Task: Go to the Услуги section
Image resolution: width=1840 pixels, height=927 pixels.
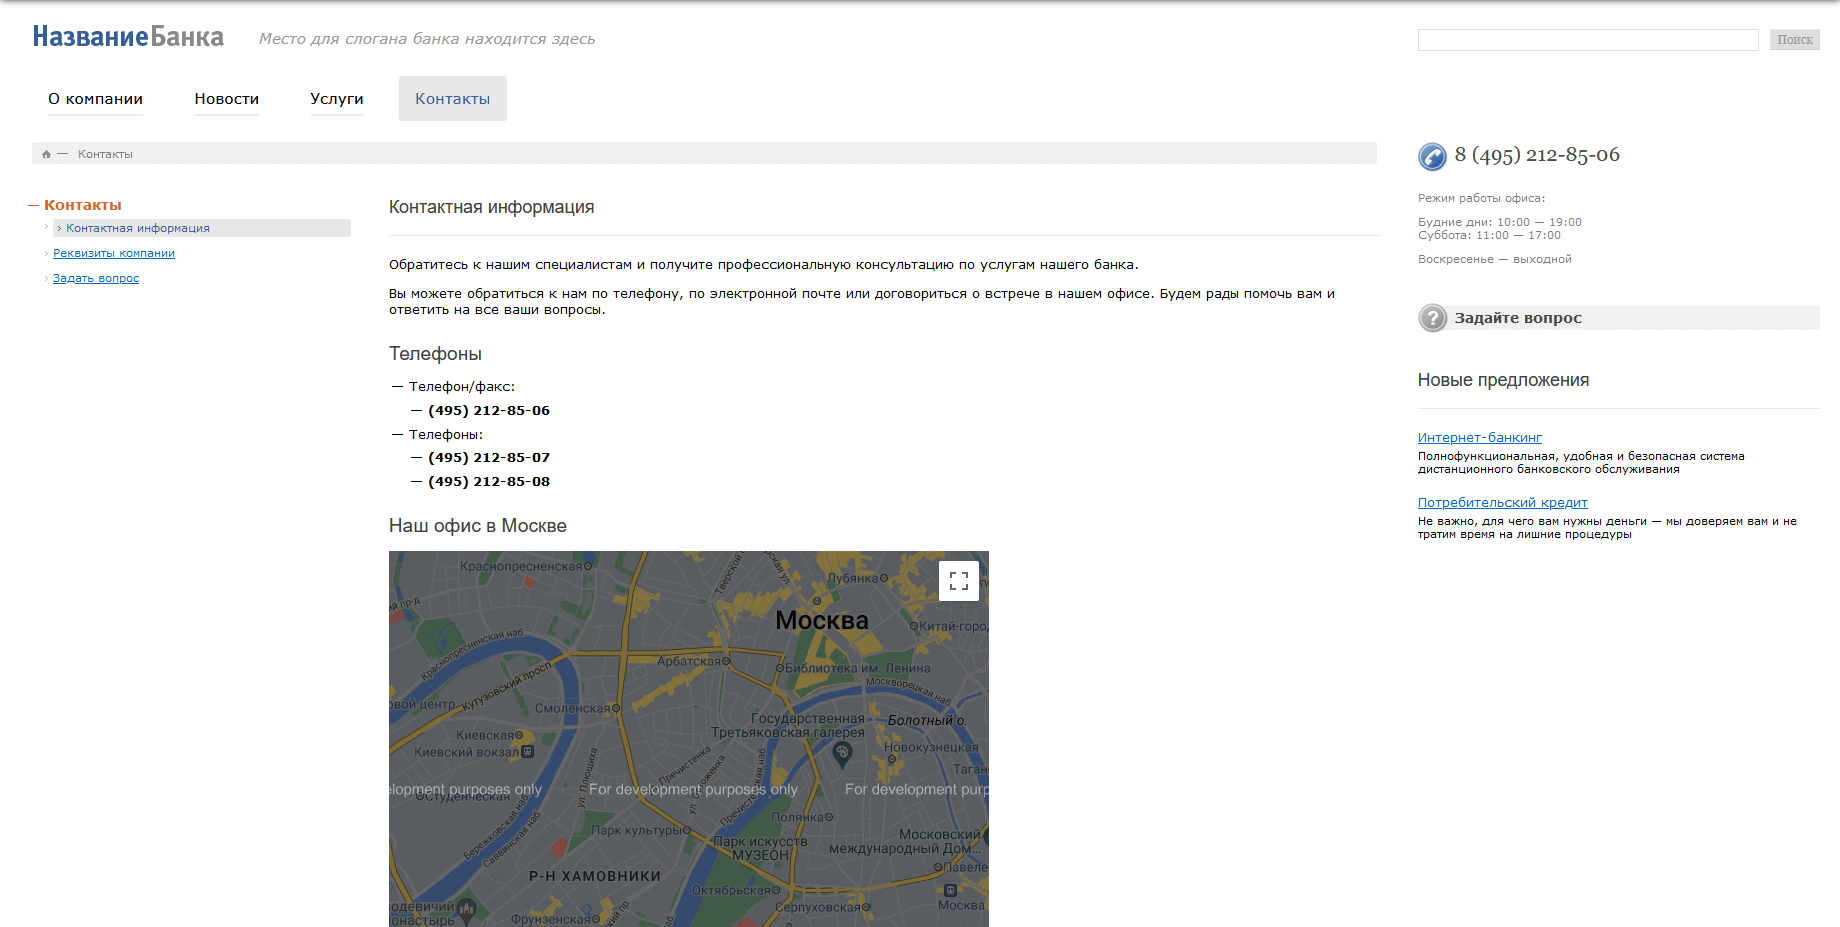Action: [336, 99]
